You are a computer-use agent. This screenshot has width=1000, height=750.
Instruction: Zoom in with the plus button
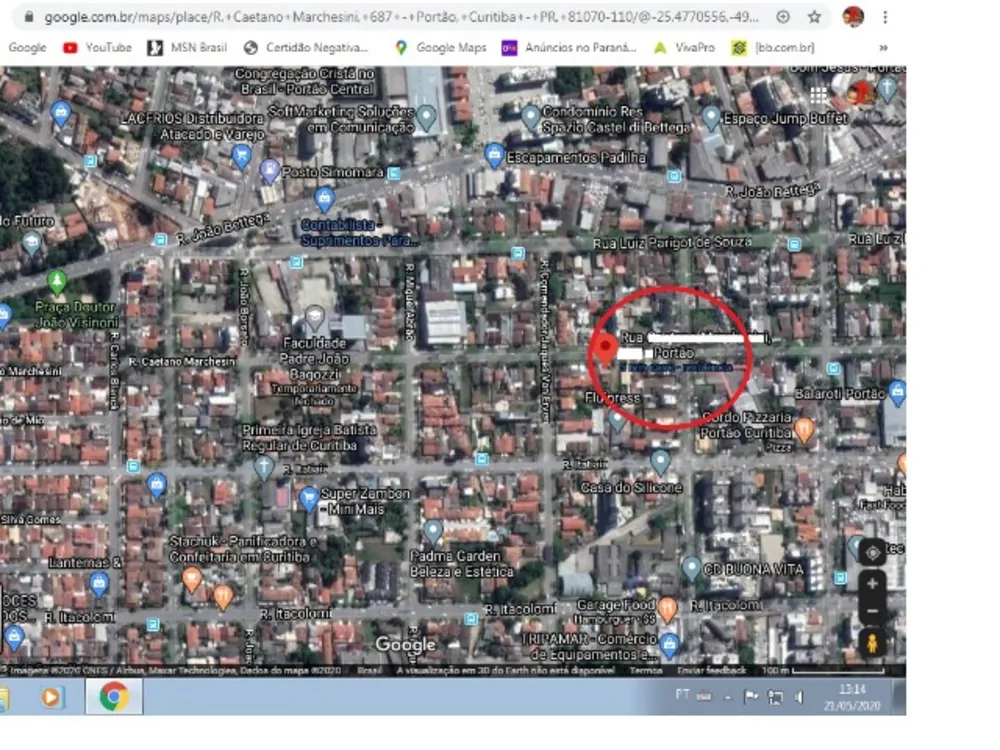pos(872,584)
